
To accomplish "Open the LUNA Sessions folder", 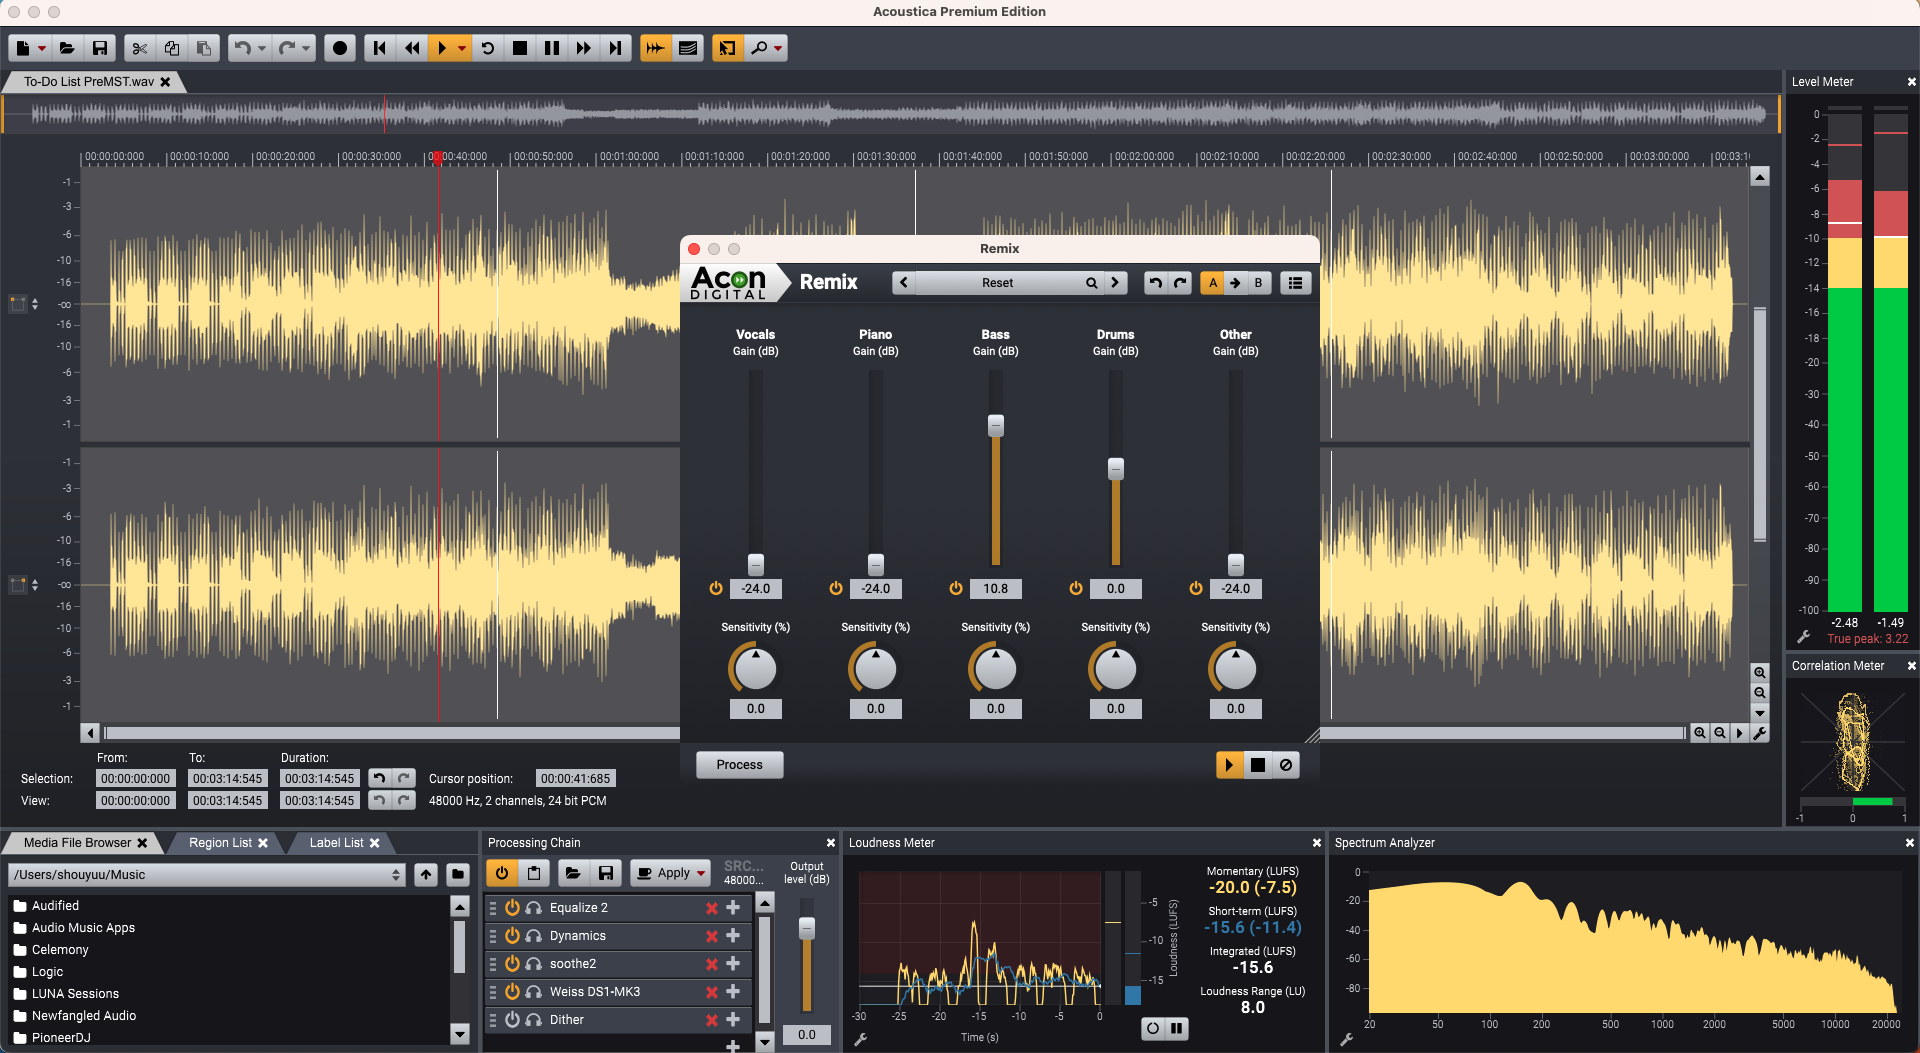I will pyautogui.click(x=75, y=994).
